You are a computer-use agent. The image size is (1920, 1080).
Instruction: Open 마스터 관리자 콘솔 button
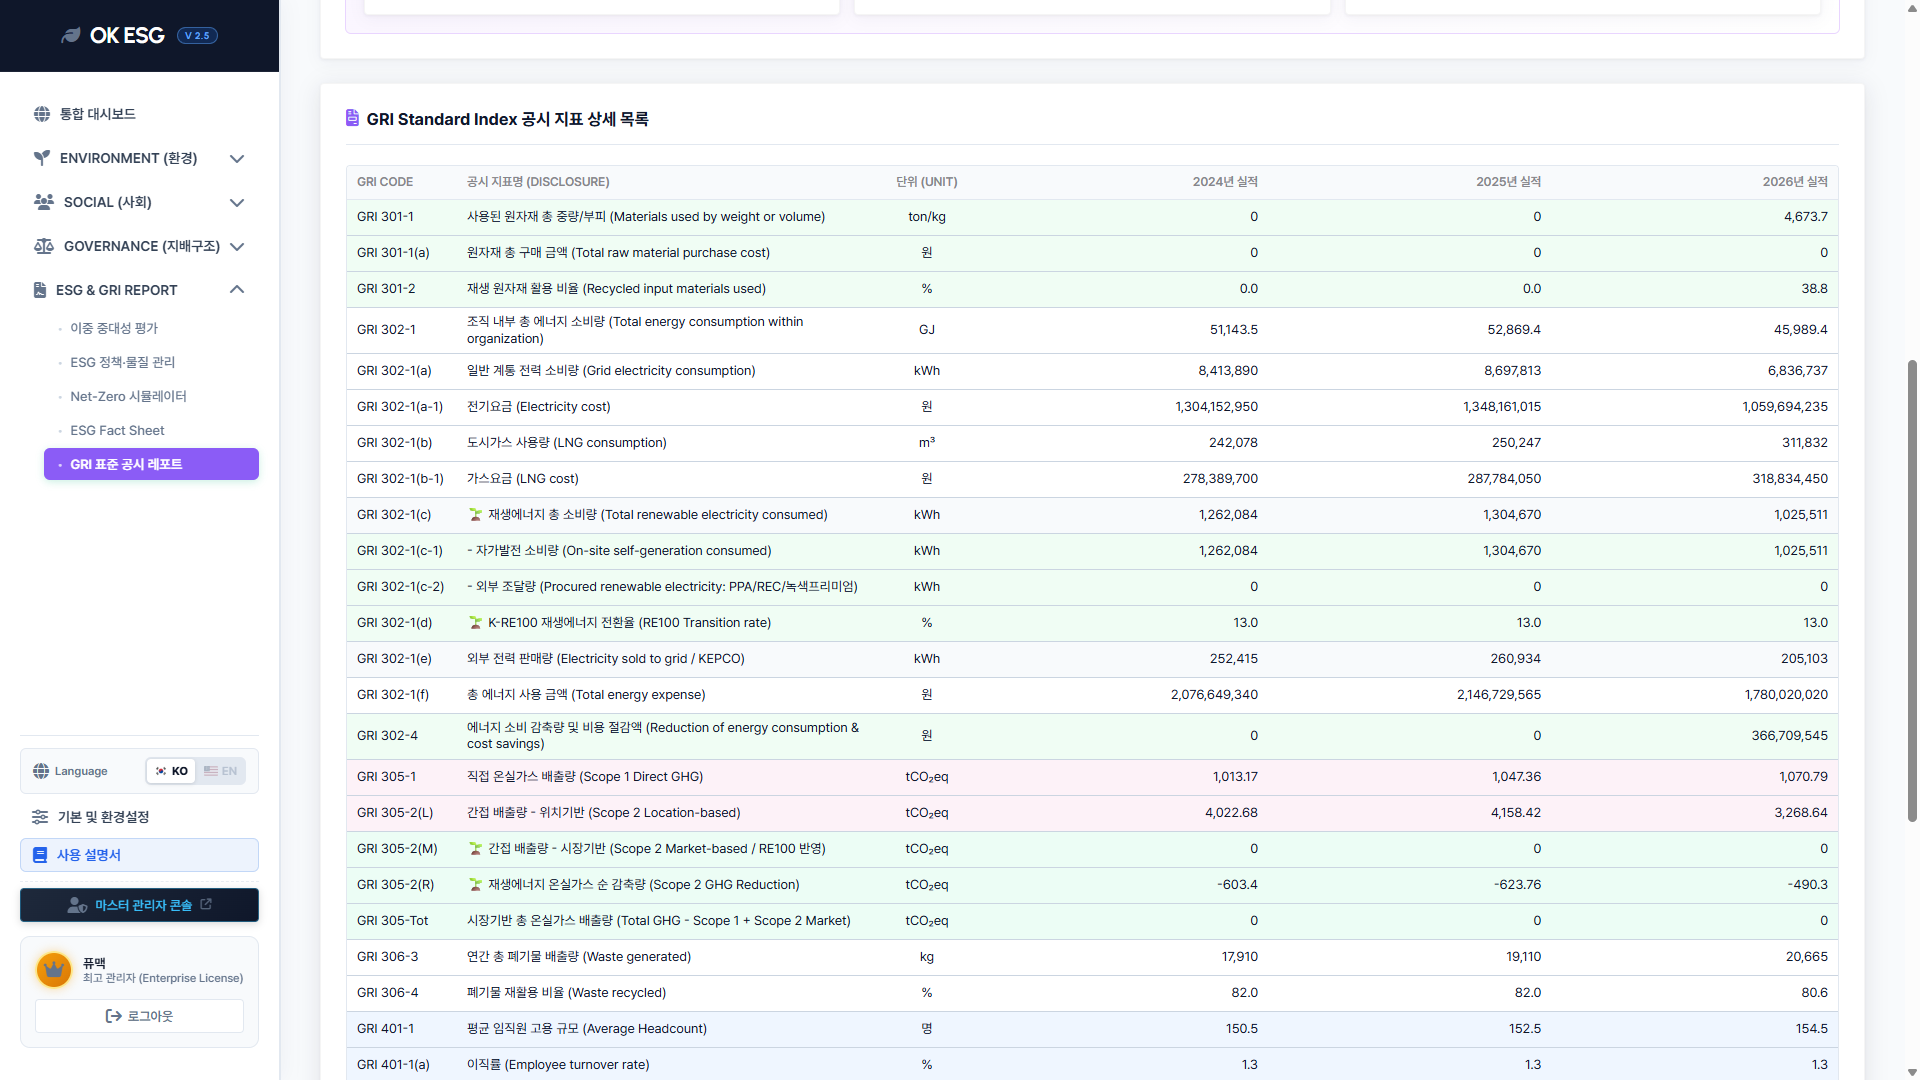[139, 905]
